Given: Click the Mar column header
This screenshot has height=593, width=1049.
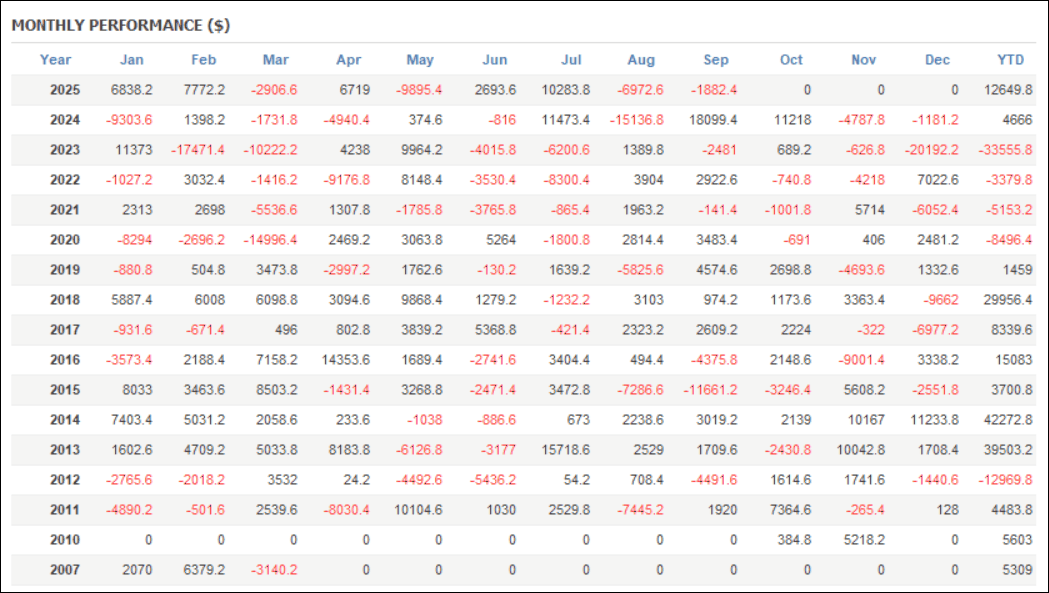Looking at the screenshot, I should pyautogui.click(x=275, y=60).
